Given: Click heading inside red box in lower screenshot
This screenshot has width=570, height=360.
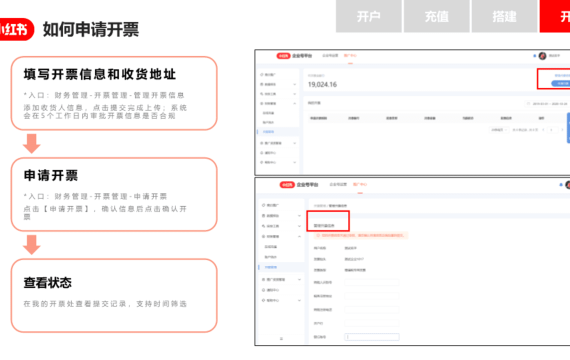Looking at the screenshot, I should (324, 226).
